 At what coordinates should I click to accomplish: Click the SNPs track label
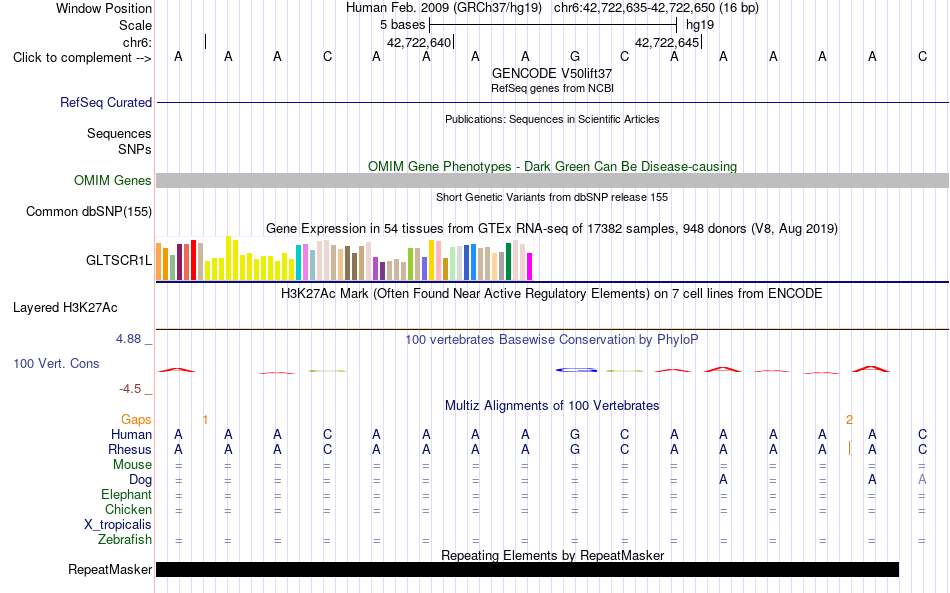click(x=135, y=149)
